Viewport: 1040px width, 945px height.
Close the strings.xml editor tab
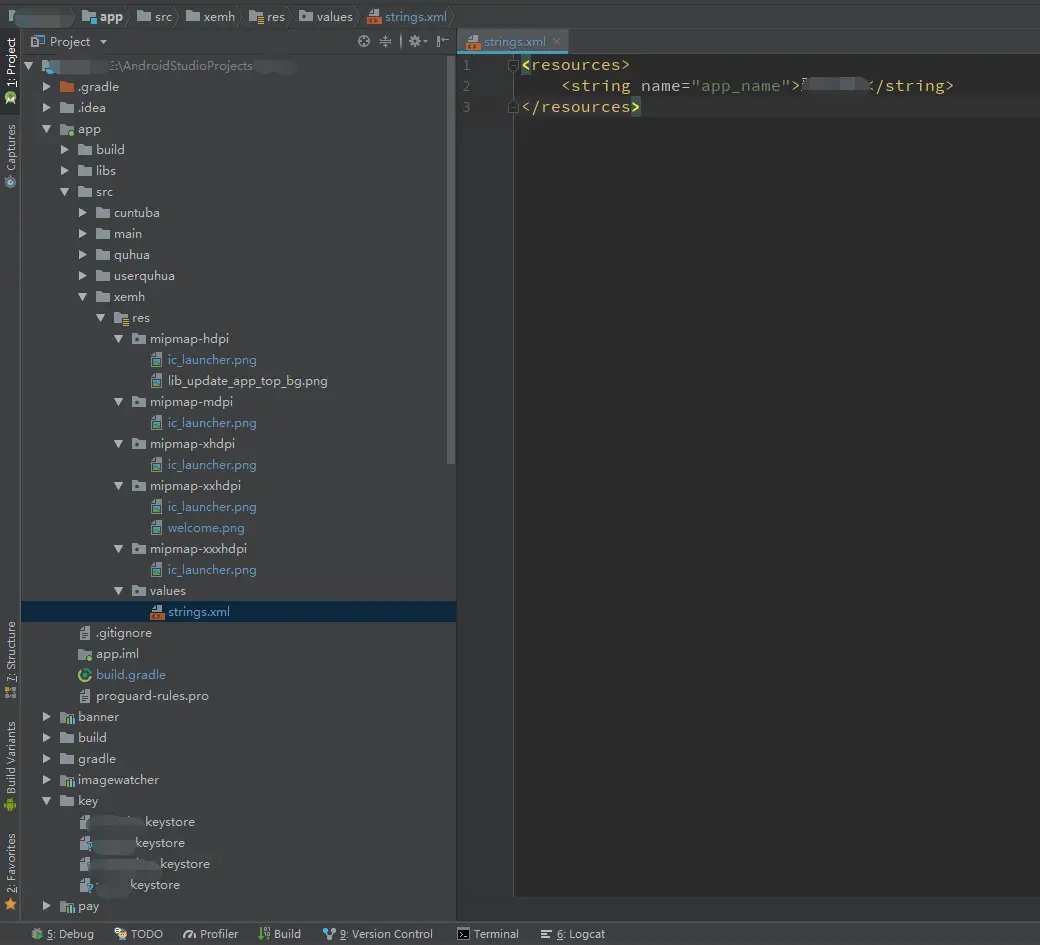point(556,41)
